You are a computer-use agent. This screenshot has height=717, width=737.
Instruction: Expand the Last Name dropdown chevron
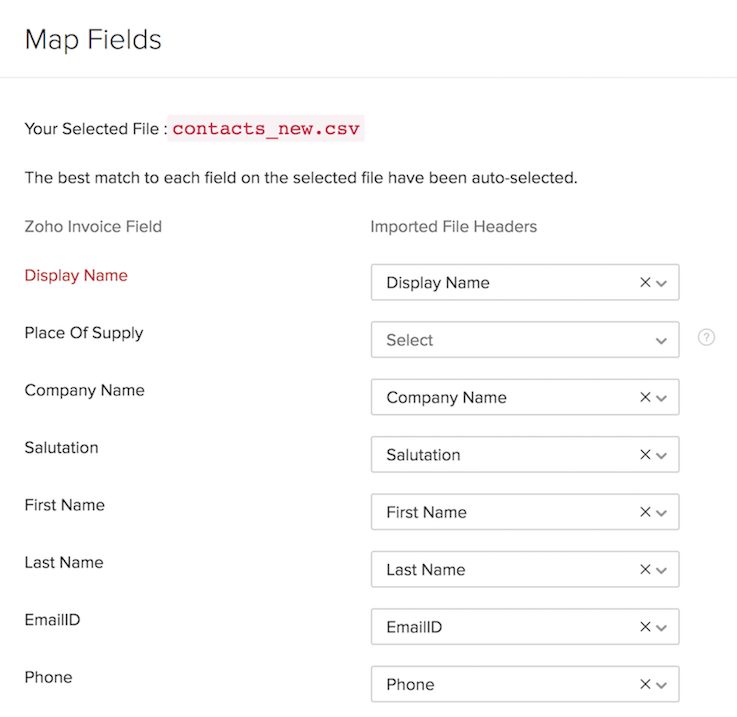(662, 570)
